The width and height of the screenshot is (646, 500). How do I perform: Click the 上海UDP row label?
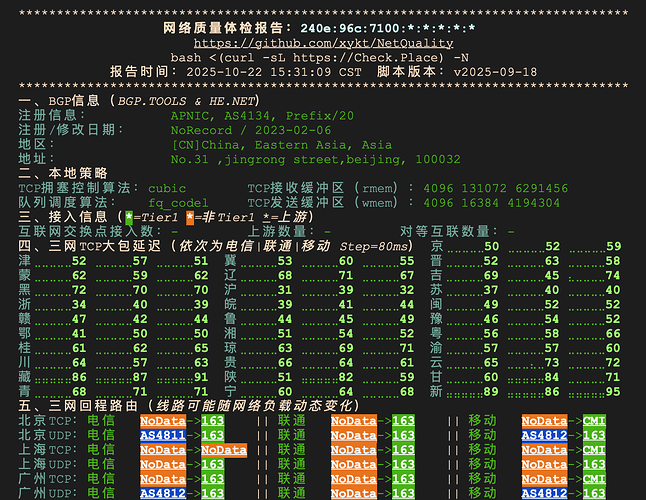tap(48, 464)
